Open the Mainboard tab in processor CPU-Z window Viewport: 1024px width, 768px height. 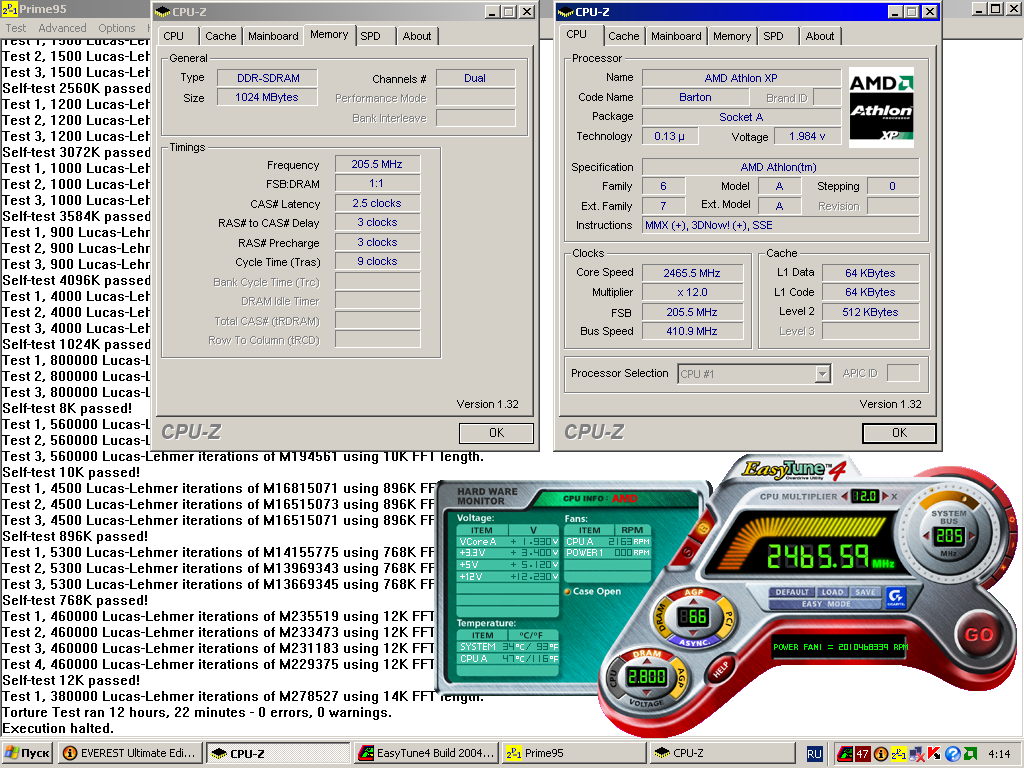tap(675, 36)
